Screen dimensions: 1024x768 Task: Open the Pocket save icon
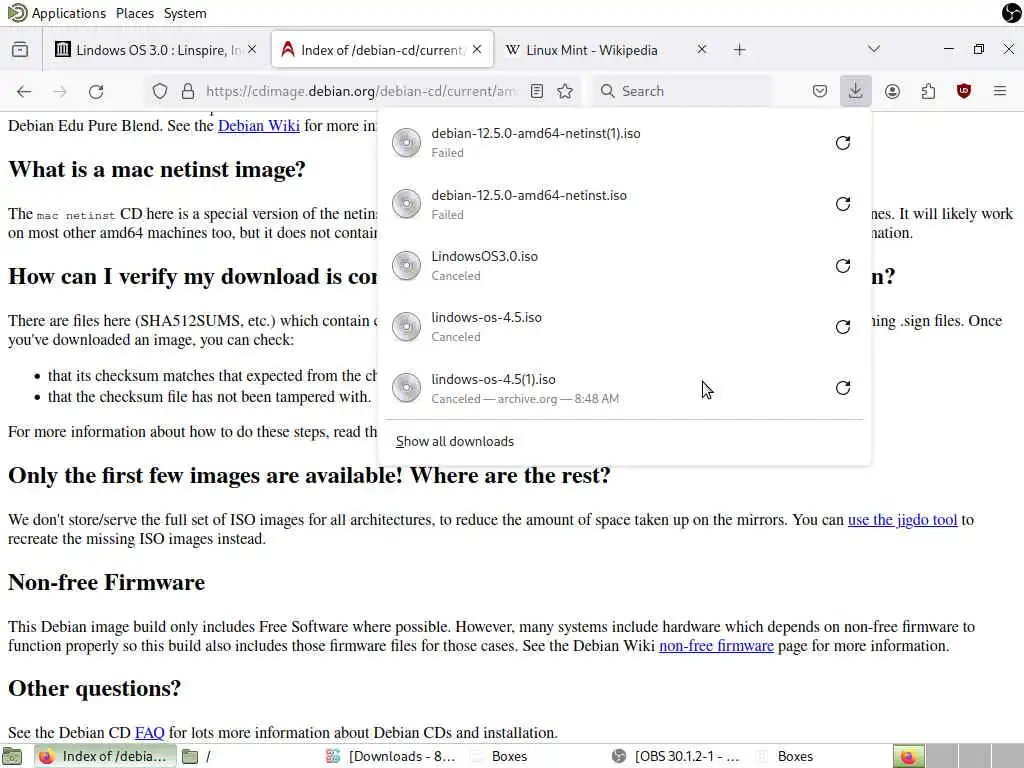(x=820, y=91)
